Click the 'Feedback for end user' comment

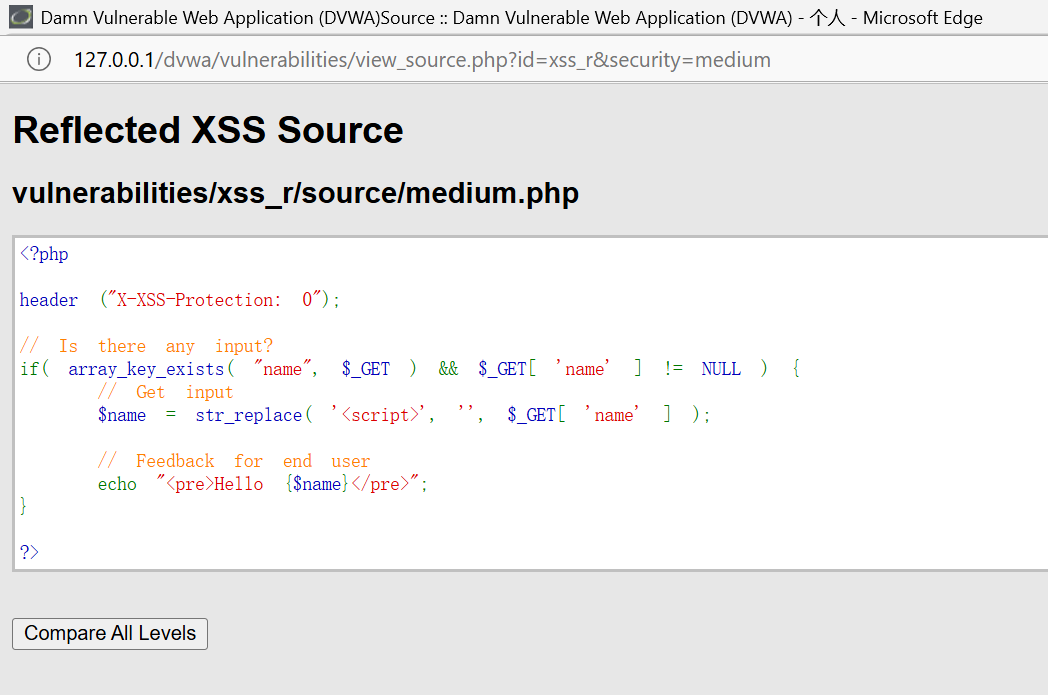(x=234, y=461)
